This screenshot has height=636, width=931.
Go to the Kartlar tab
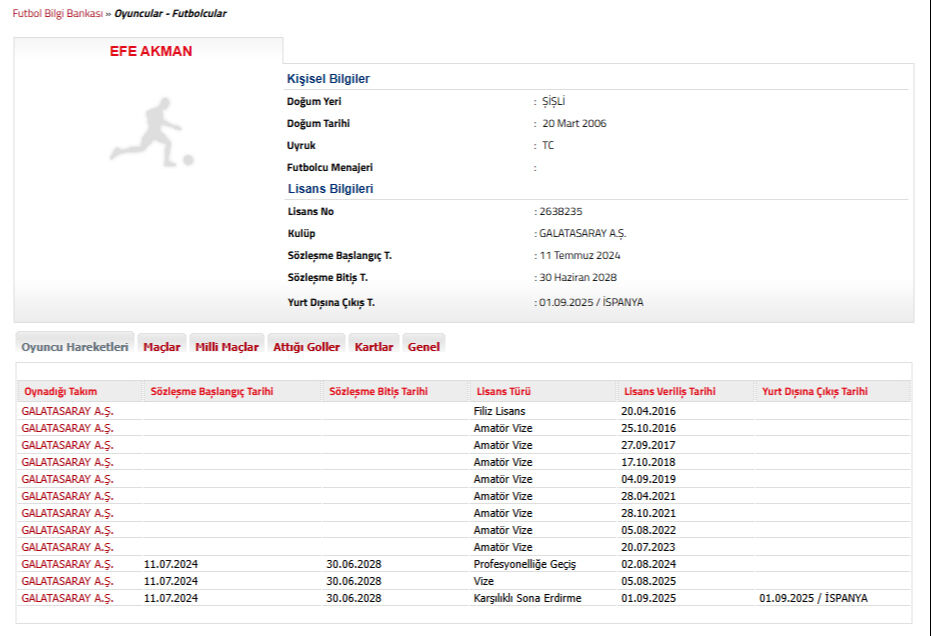(x=374, y=347)
